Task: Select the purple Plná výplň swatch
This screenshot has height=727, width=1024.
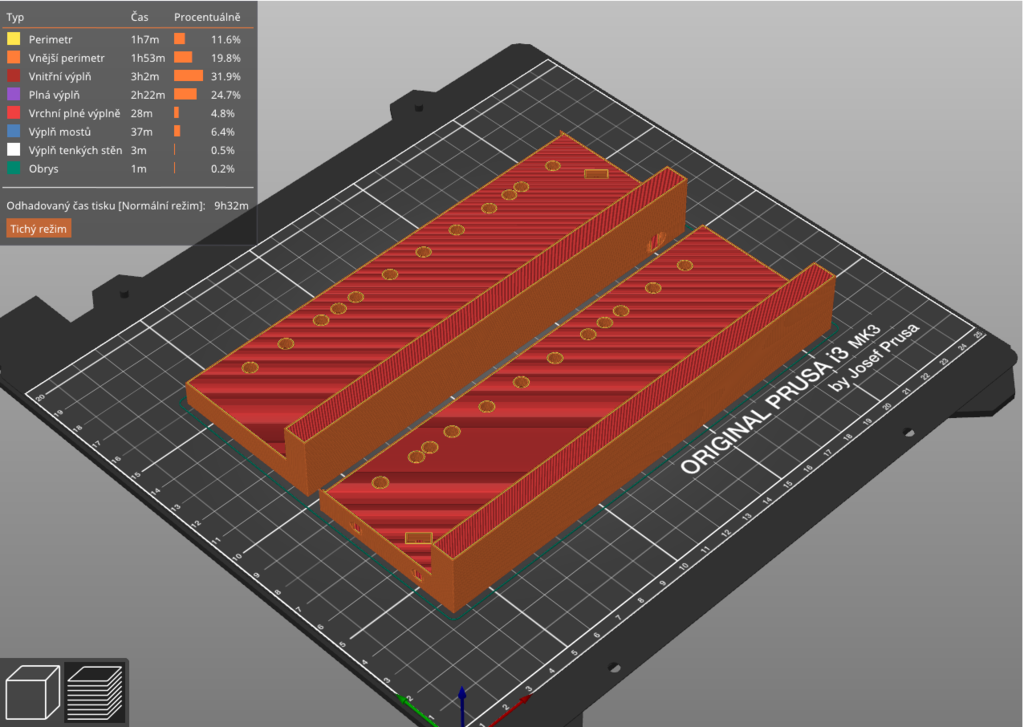Action: (x=14, y=95)
